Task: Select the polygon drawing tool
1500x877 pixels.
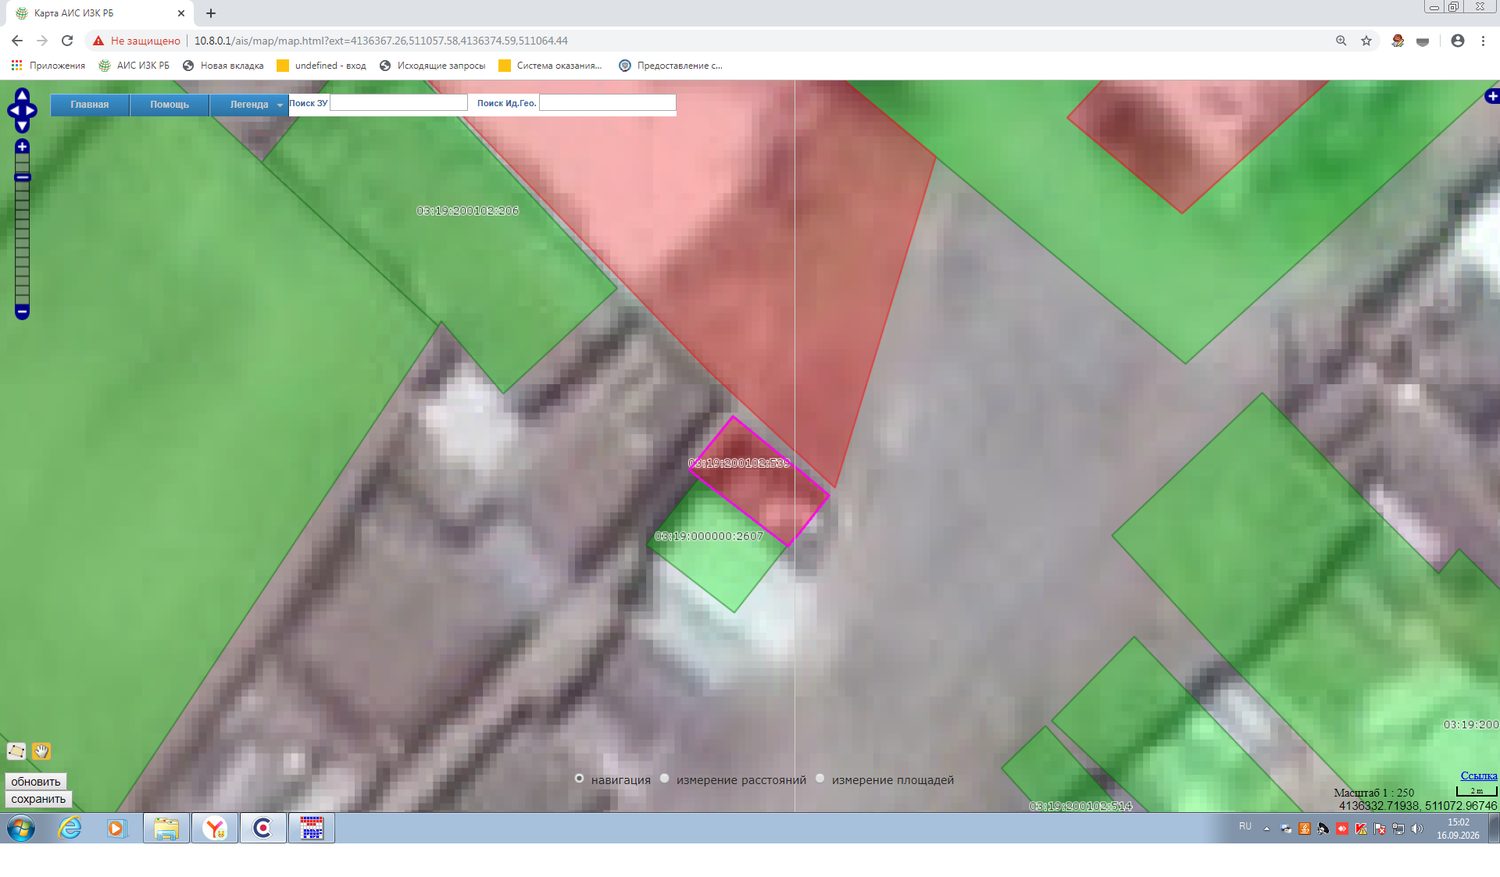Action: click(x=16, y=751)
